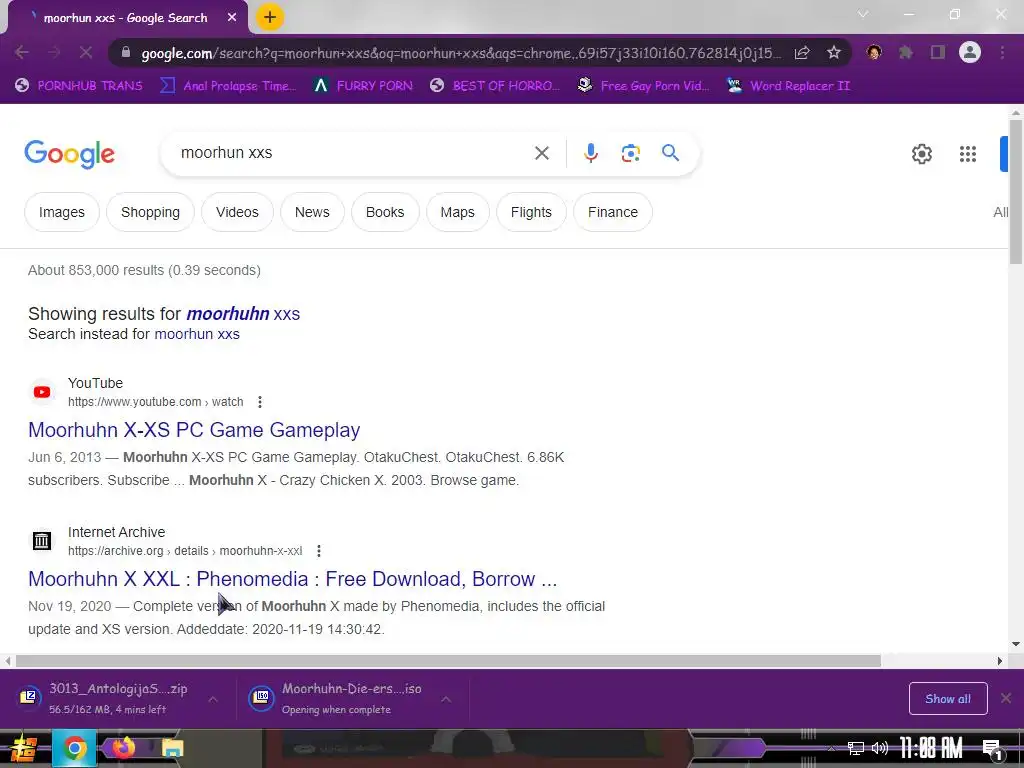This screenshot has width=1024, height=768.
Task: Go to the Google logo homepage
Action: 69,154
